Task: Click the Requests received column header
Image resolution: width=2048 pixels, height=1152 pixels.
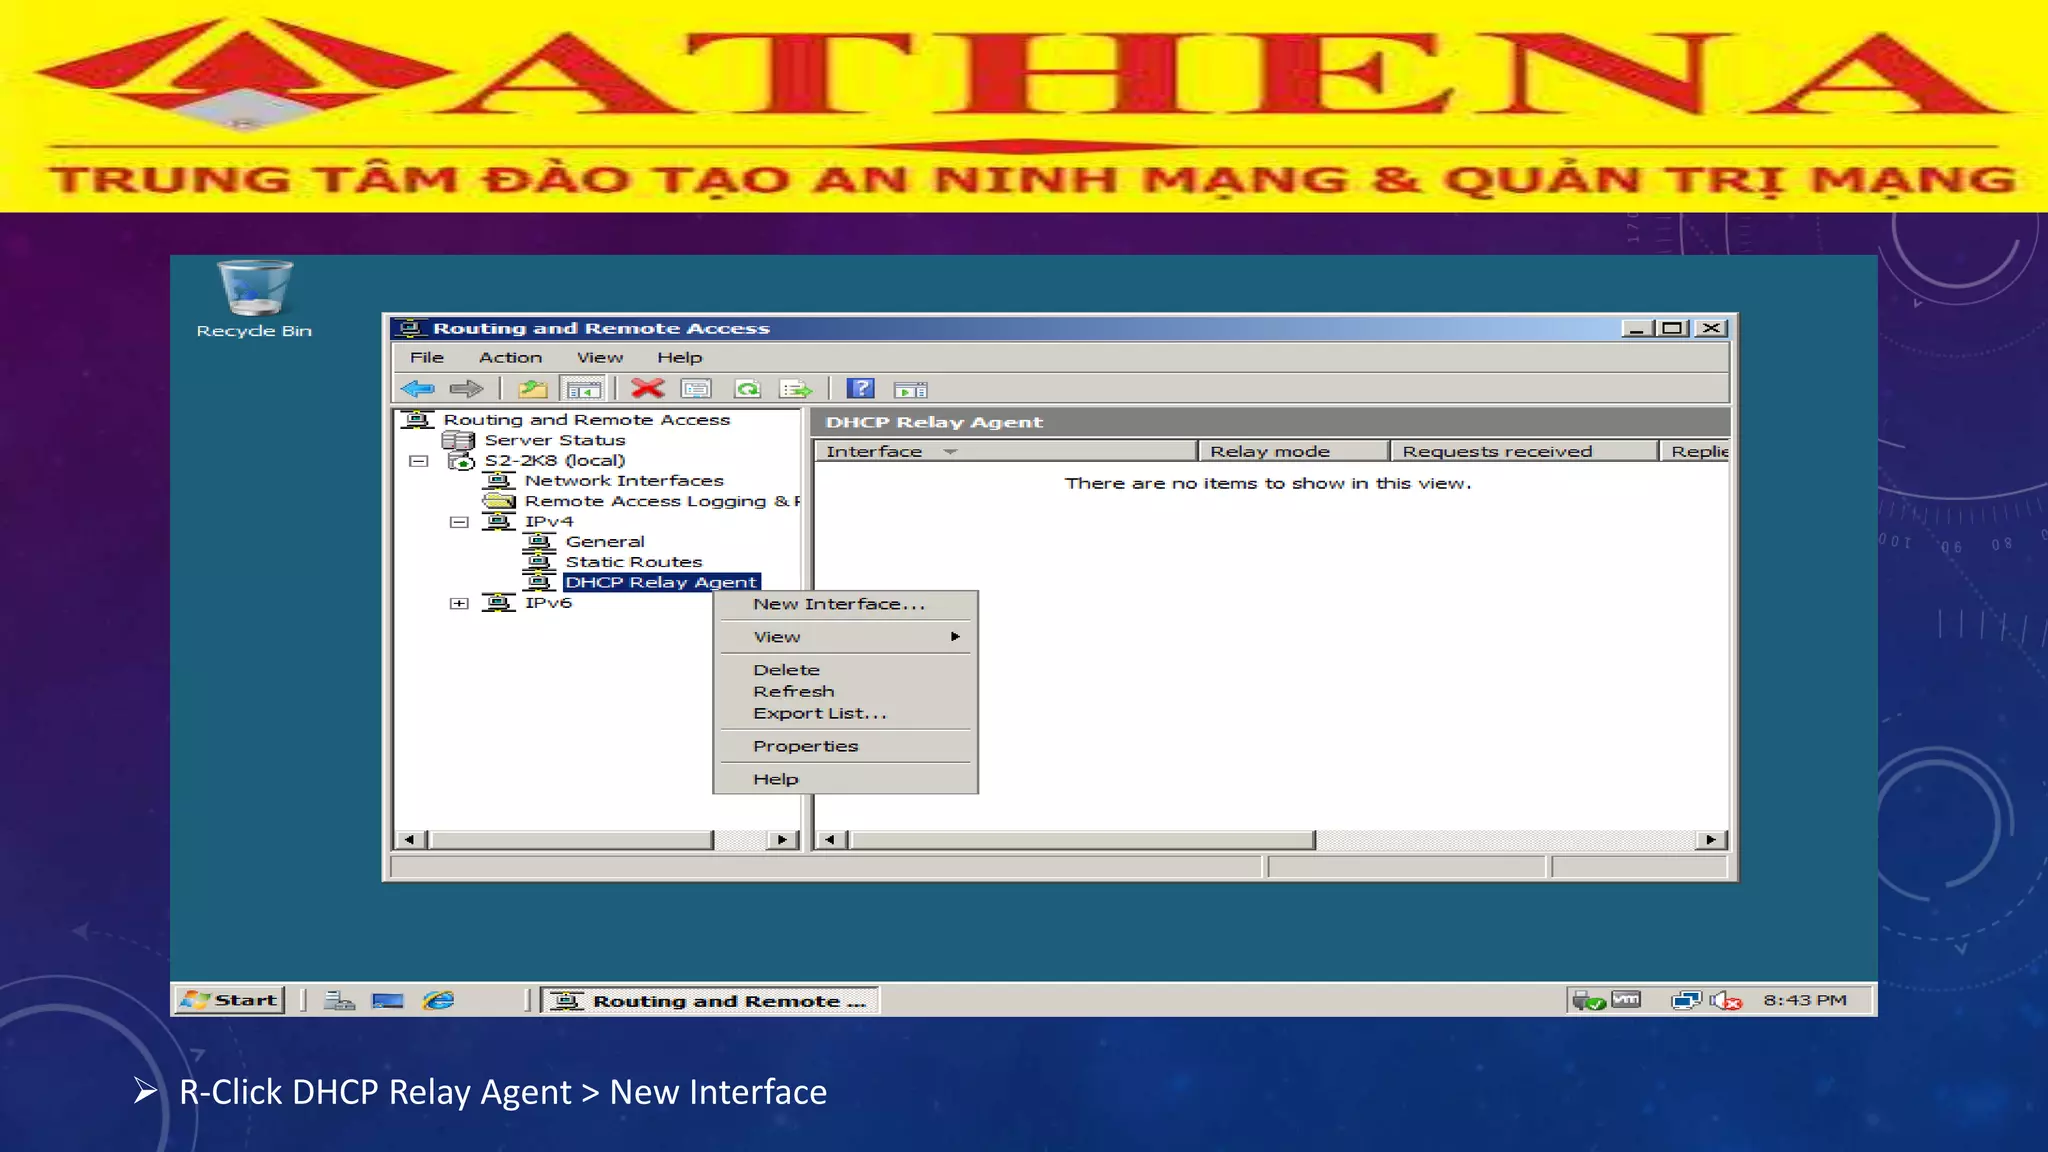Action: (1525, 451)
